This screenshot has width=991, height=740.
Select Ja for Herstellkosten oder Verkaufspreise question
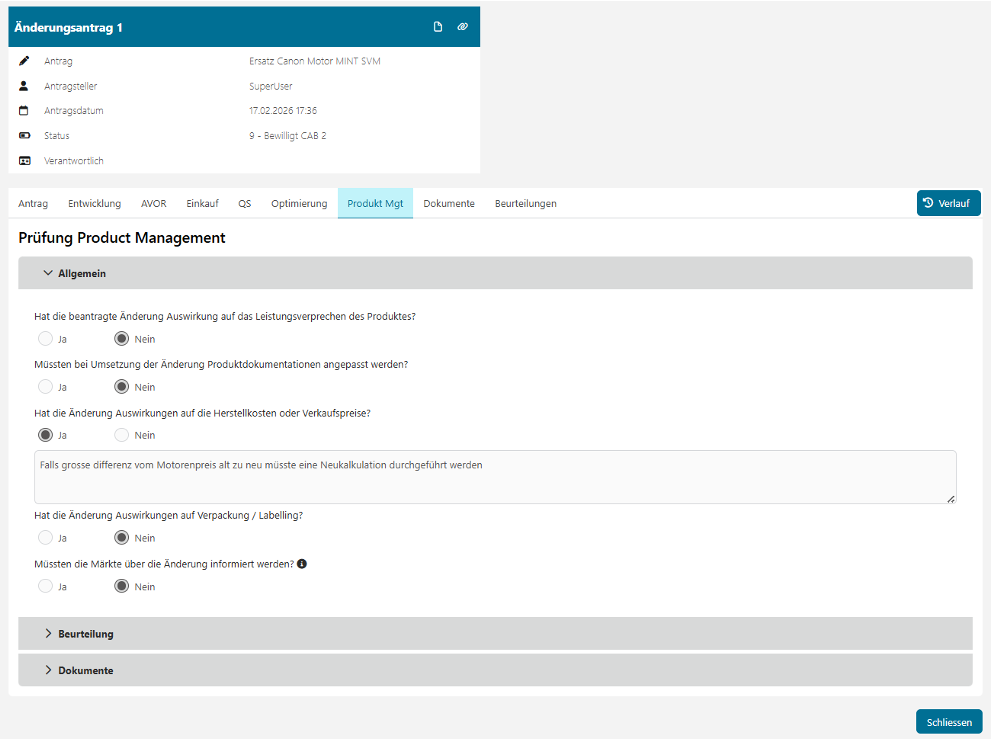tap(46, 435)
